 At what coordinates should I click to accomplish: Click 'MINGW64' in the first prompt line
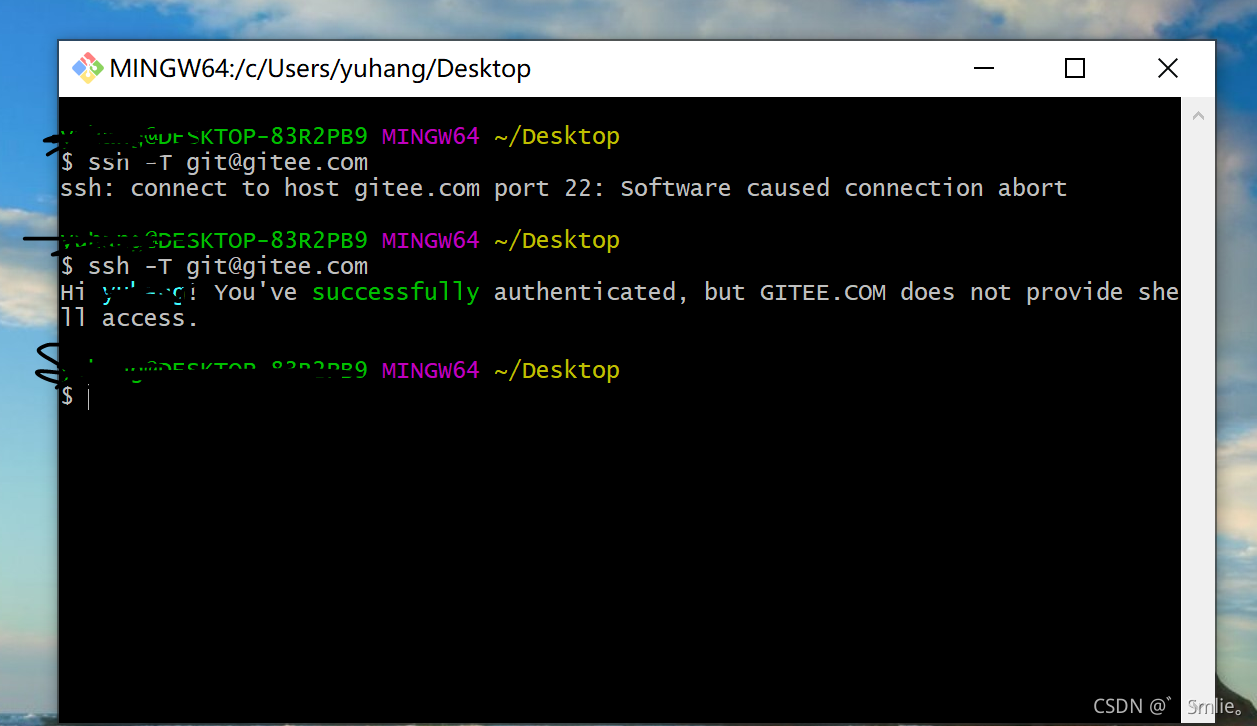(431, 136)
